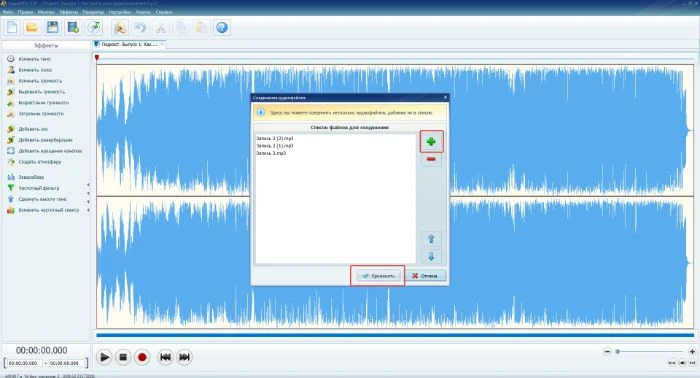700x378 pixels.
Task: Add a file with the green plus button
Action: click(x=431, y=141)
